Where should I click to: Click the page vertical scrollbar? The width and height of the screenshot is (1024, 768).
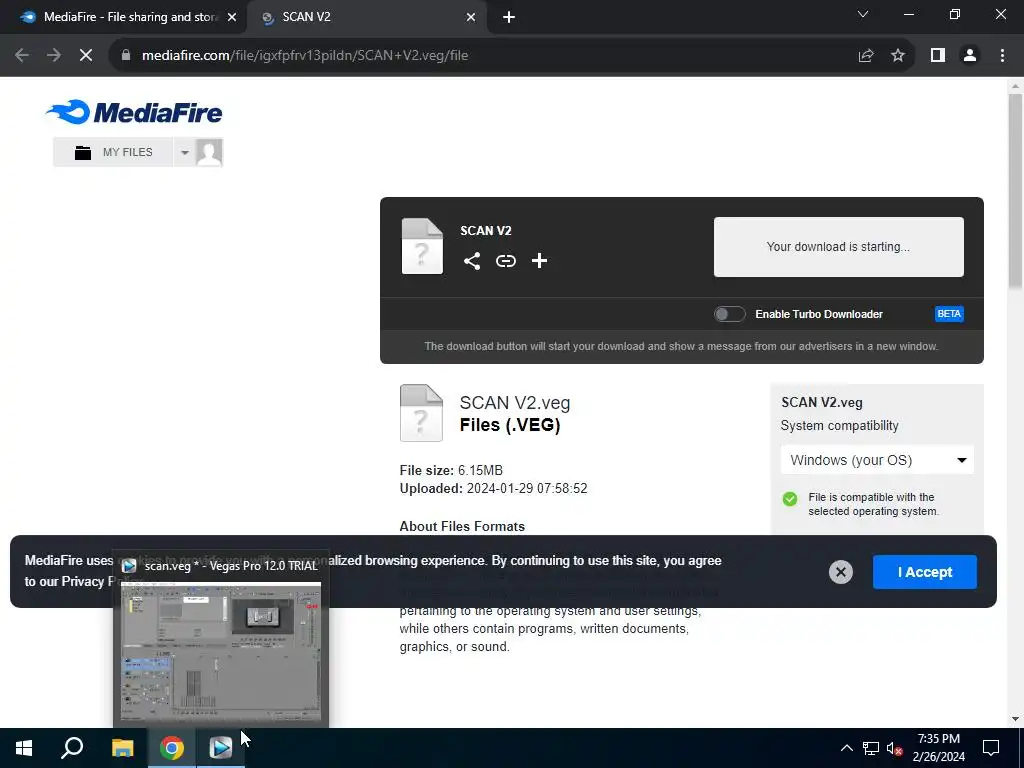click(1015, 191)
